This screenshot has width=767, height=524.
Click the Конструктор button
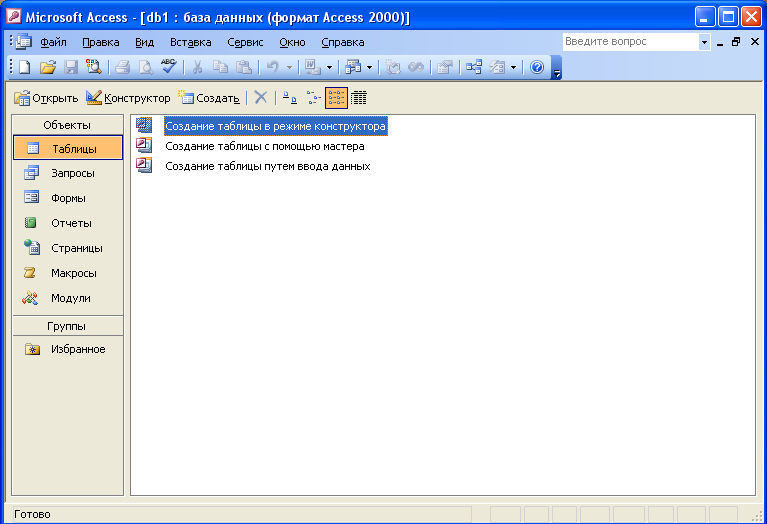pyautogui.click(x=128, y=98)
